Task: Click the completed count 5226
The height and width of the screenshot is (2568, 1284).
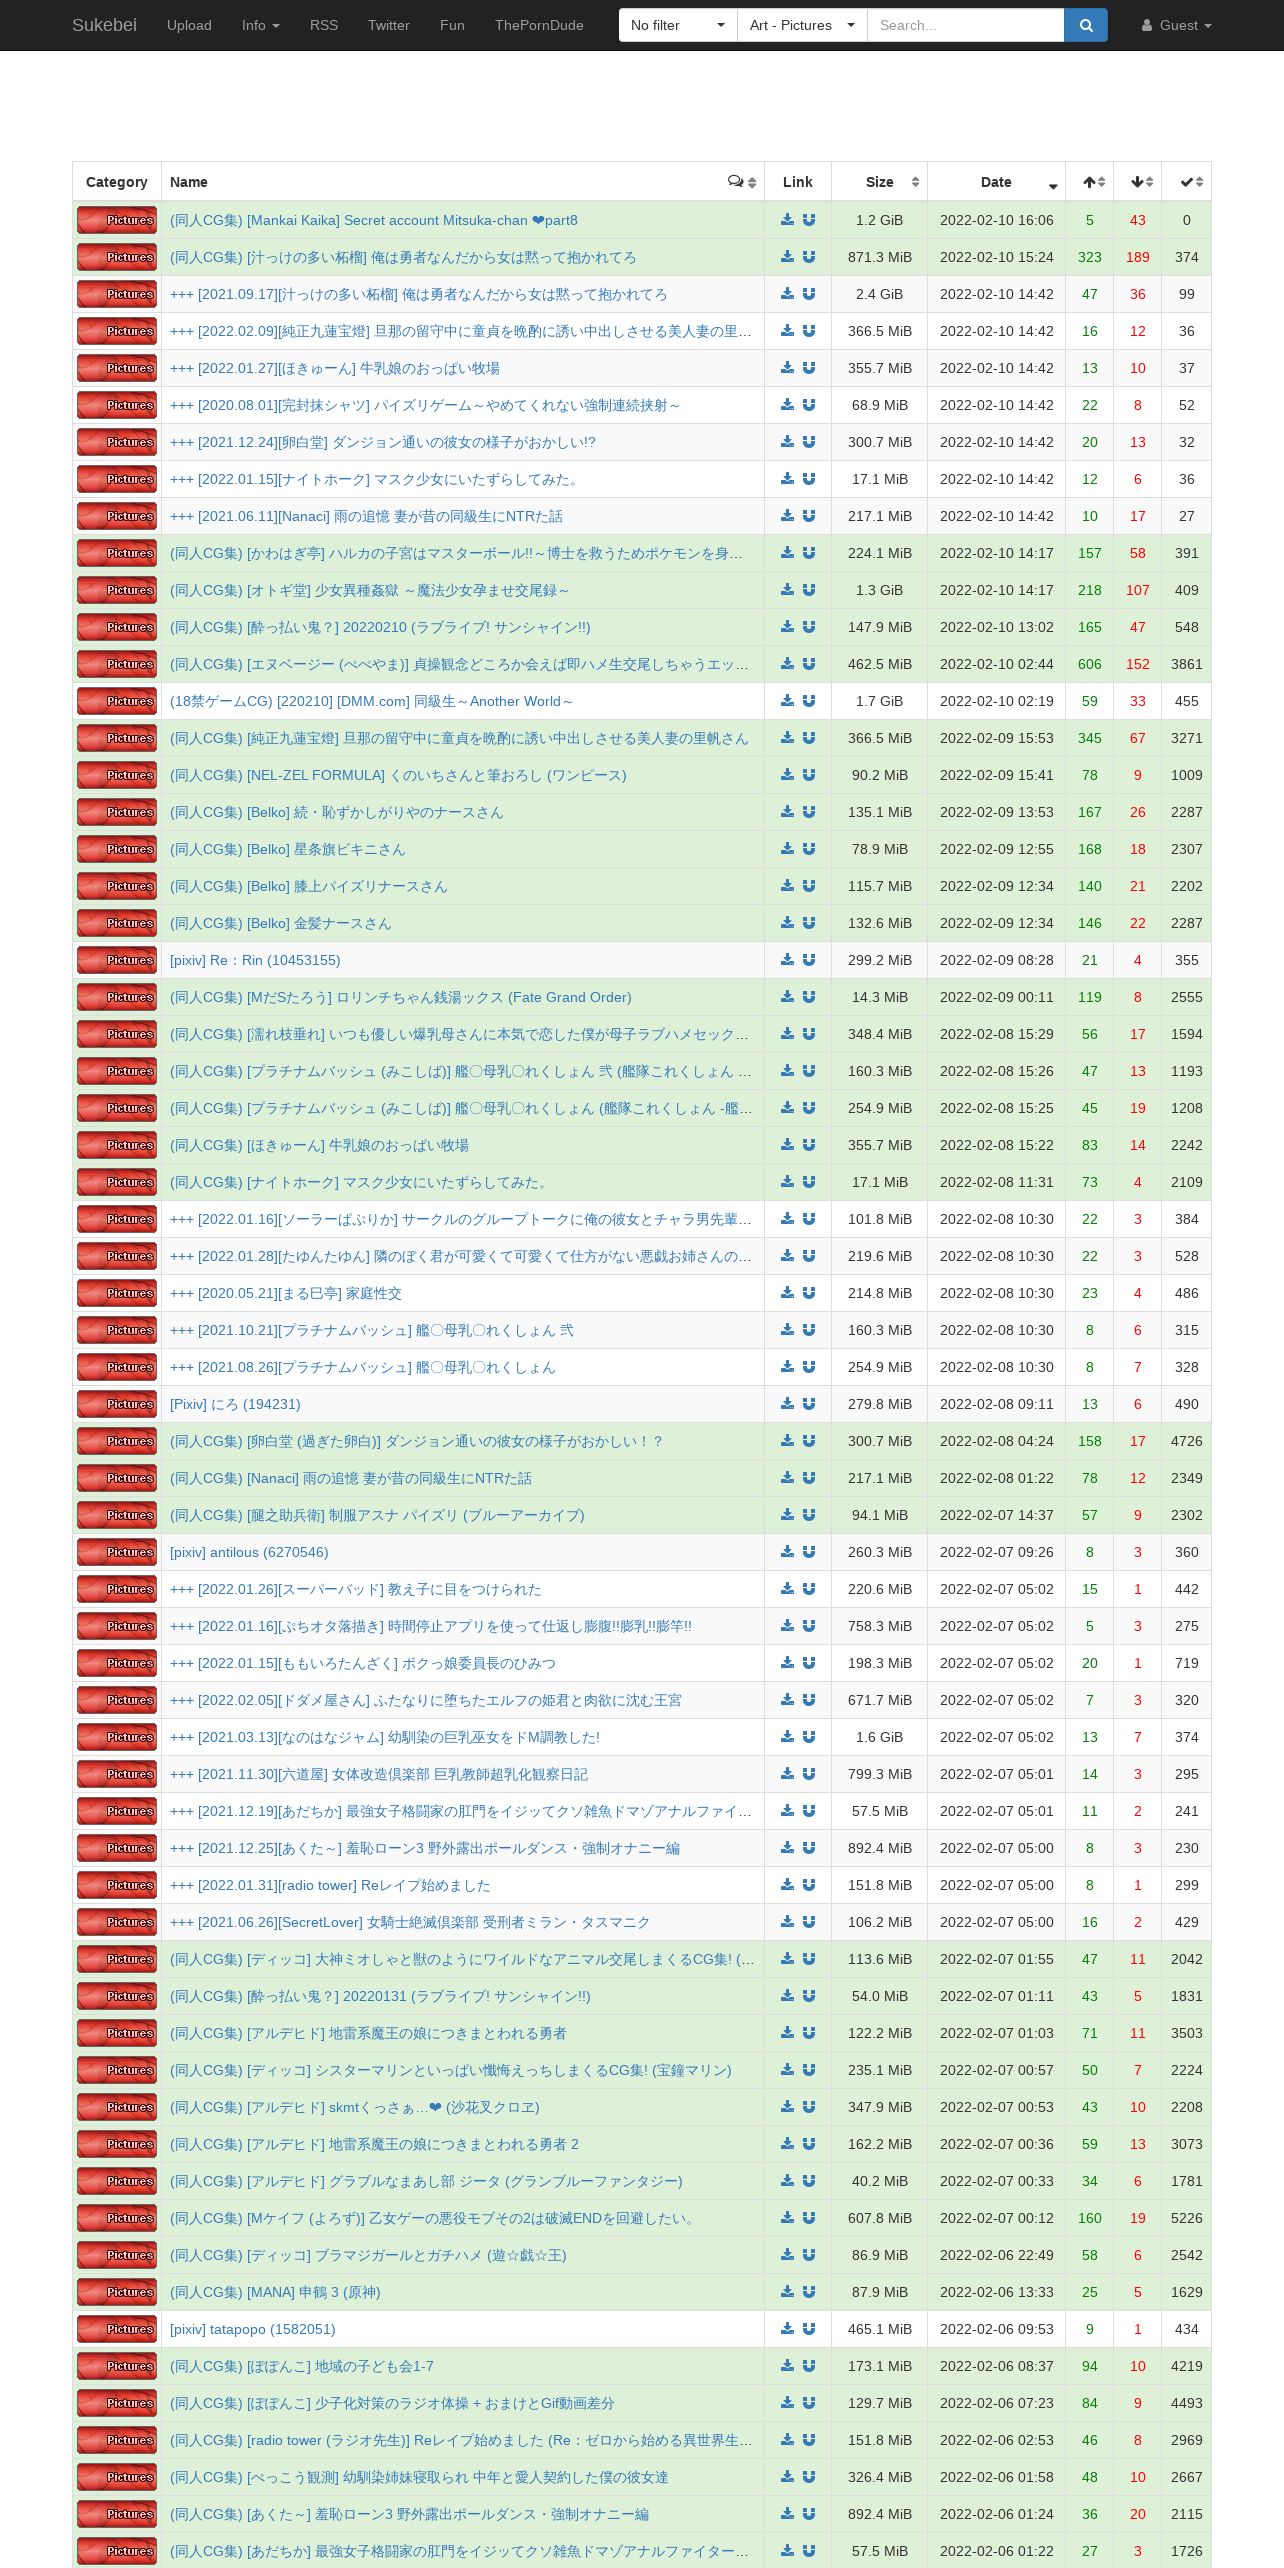Action: click(1187, 2218)
